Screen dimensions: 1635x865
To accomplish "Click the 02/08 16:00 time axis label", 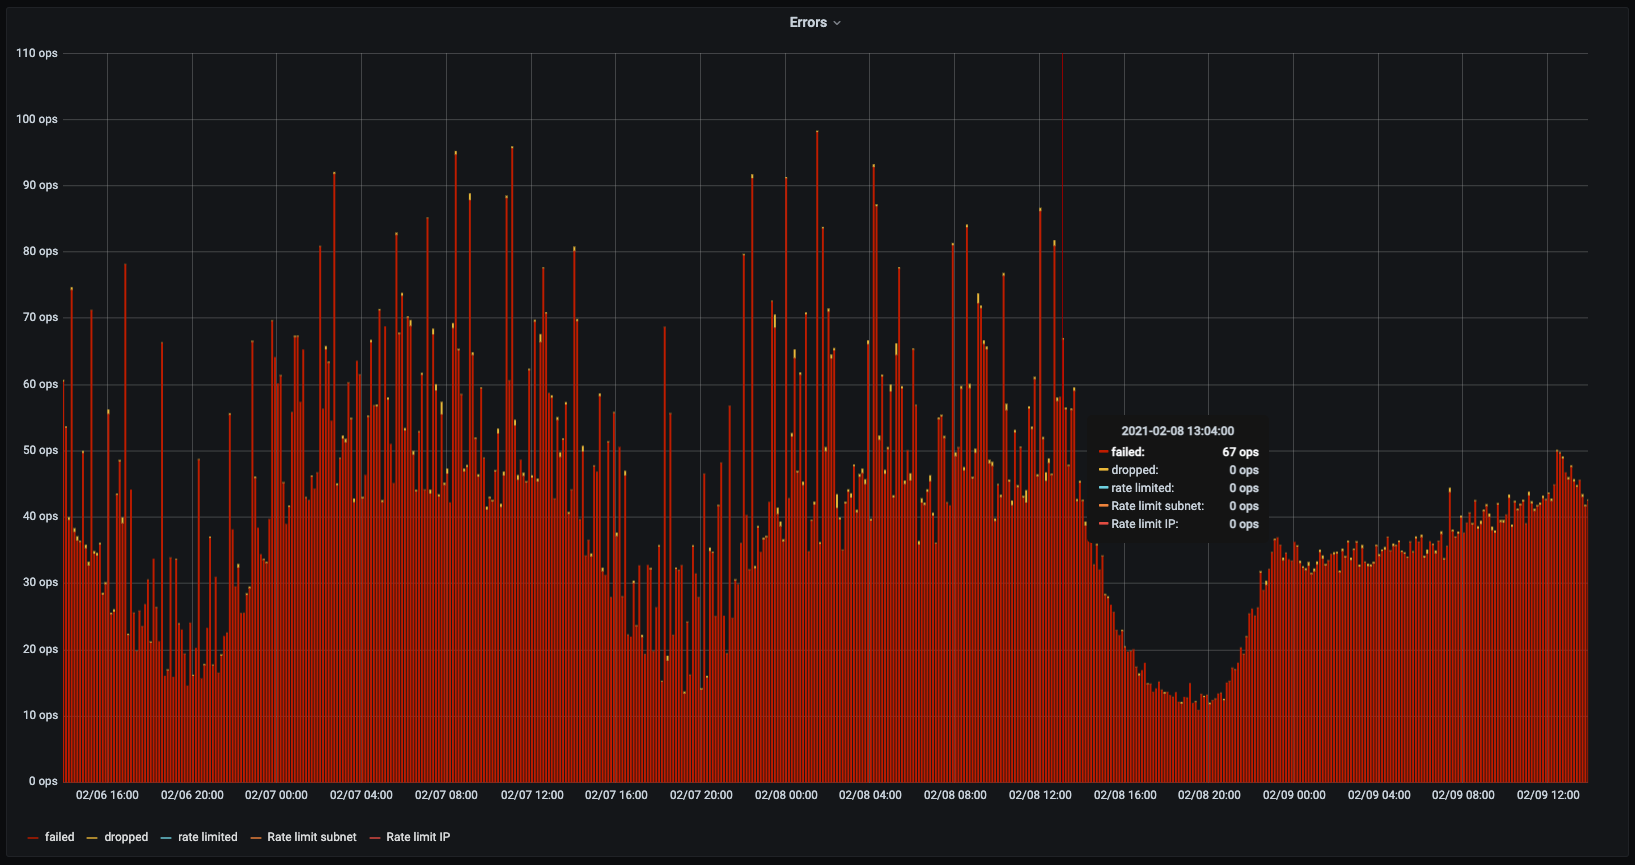I will coord(1125,795).
